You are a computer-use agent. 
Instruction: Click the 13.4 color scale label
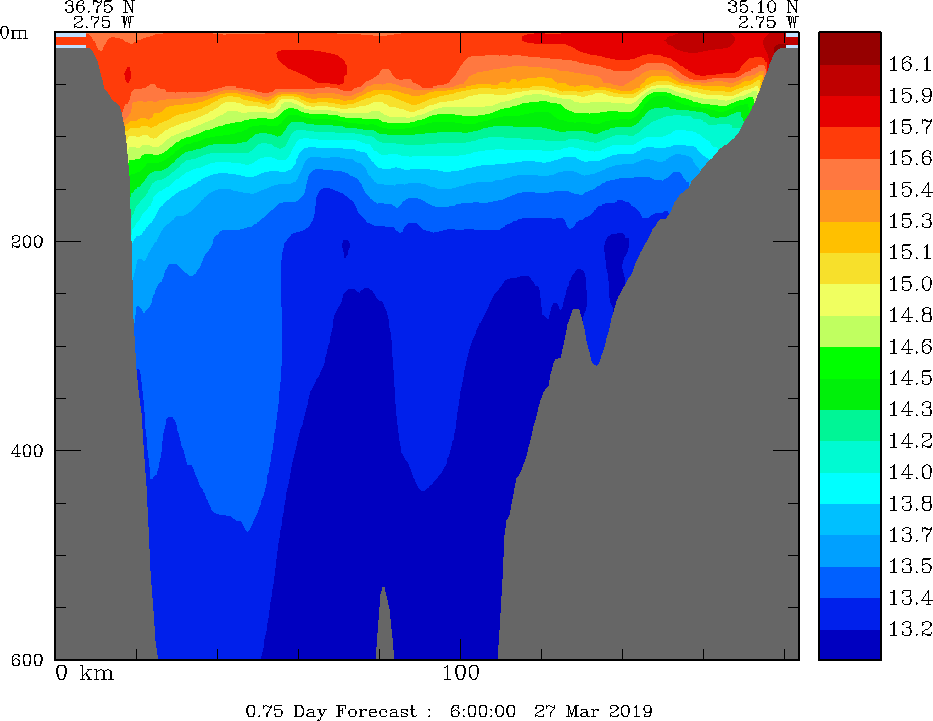[910, 597]
